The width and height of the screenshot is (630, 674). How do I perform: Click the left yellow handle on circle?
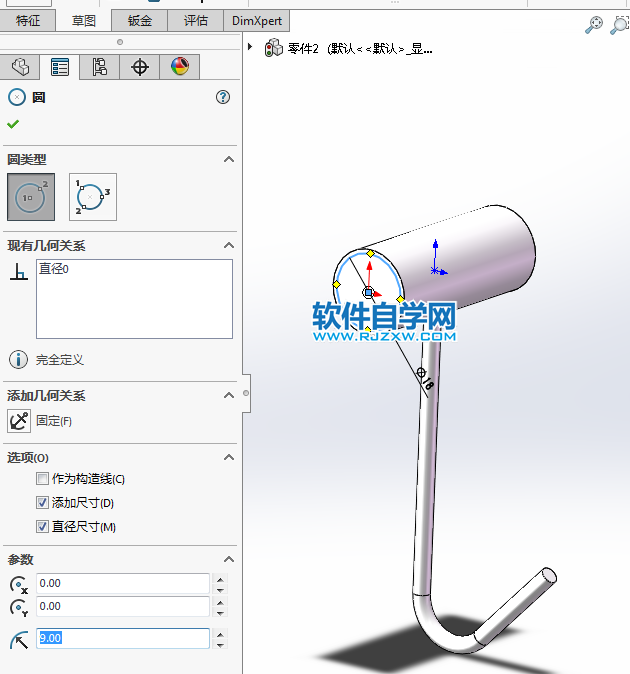click(336, 285)
